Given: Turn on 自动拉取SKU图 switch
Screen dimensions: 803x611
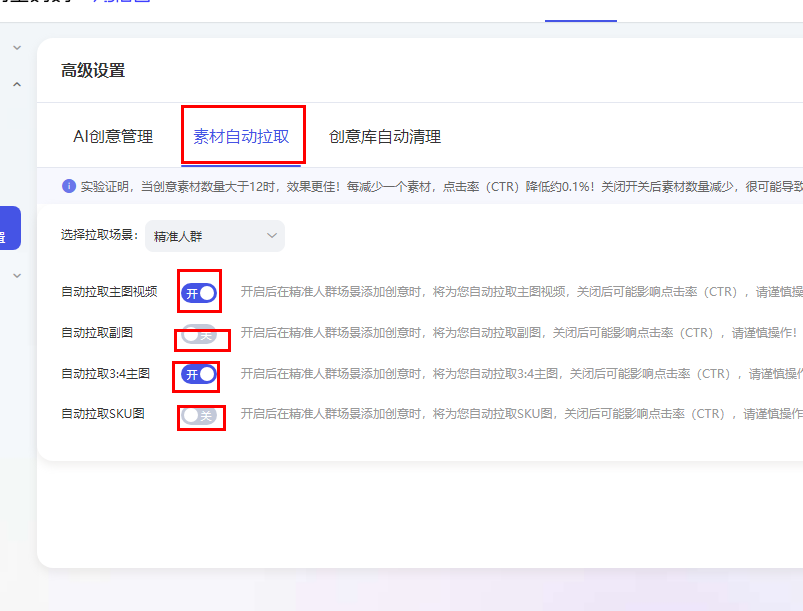Looking at the screenshot, I should pyautogui.click(x=199, y=414).
